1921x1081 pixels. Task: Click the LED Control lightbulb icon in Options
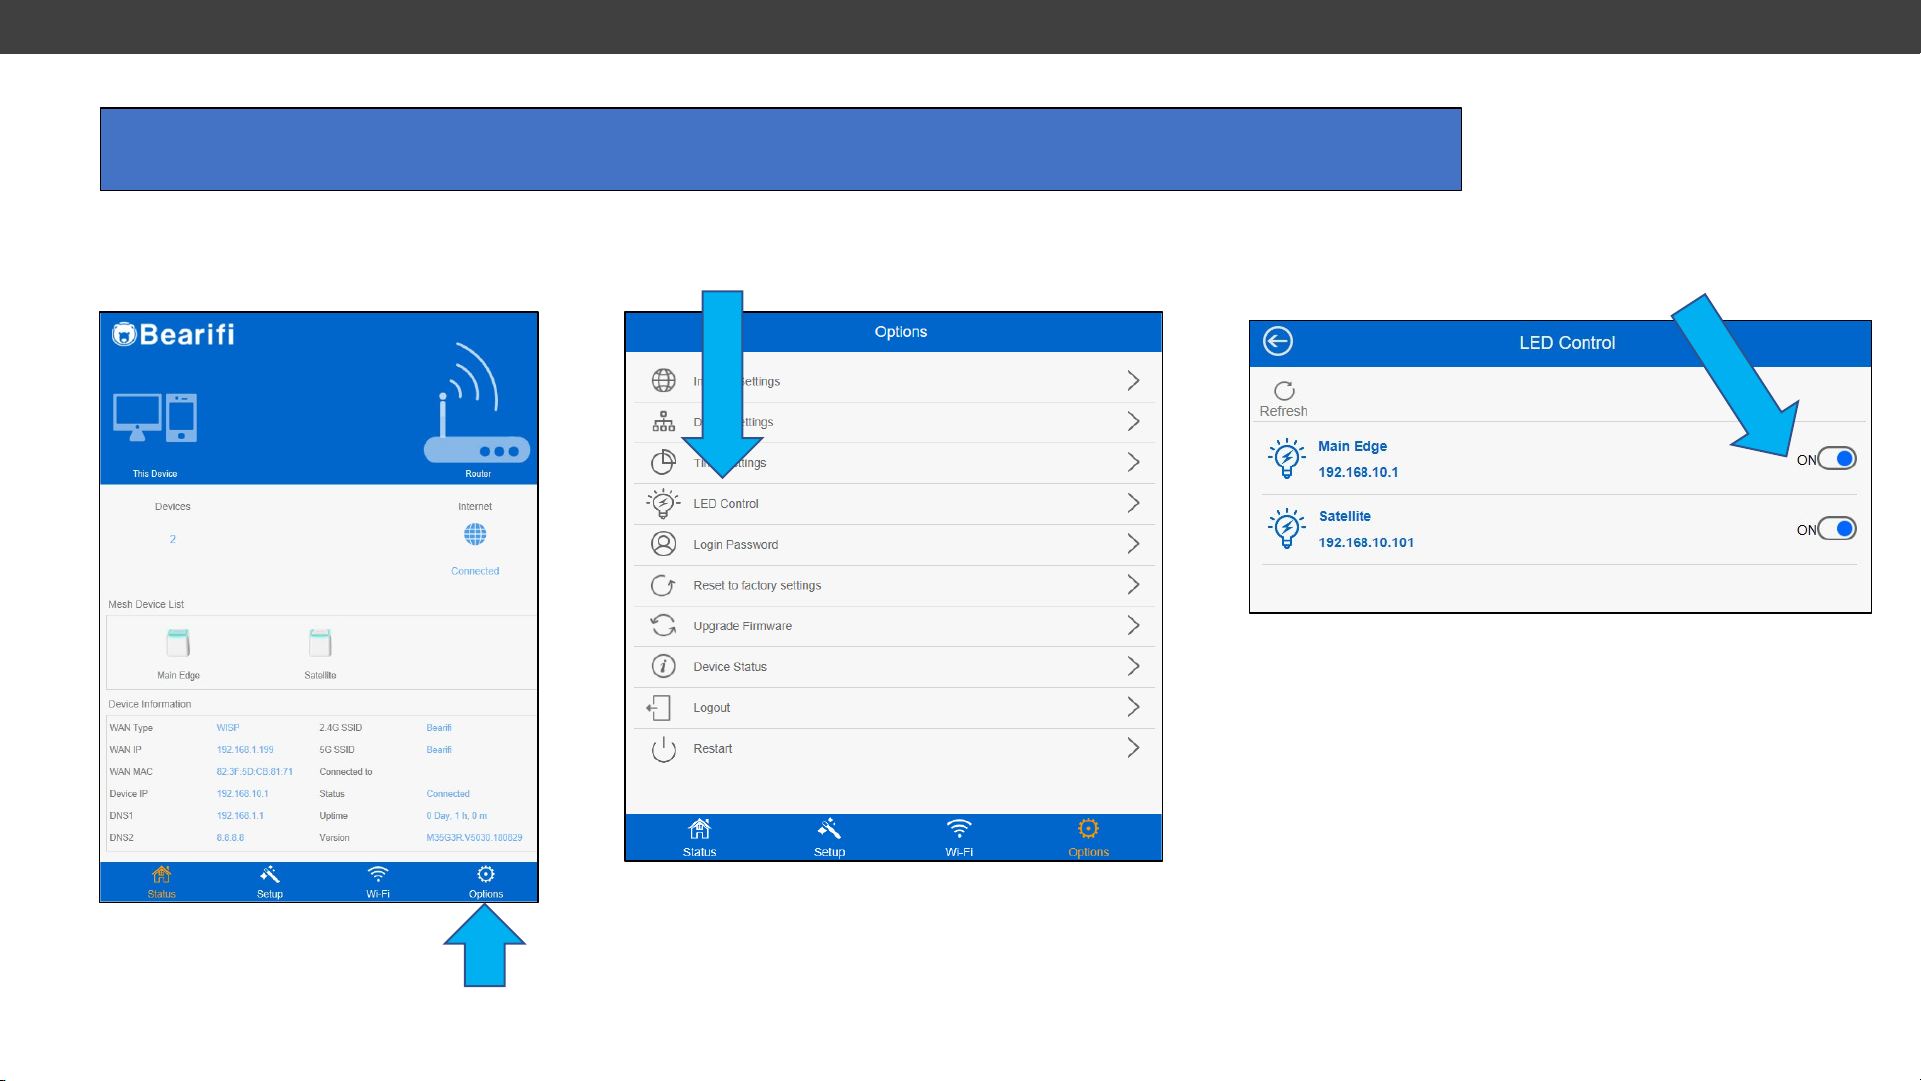tap(663, 504)
